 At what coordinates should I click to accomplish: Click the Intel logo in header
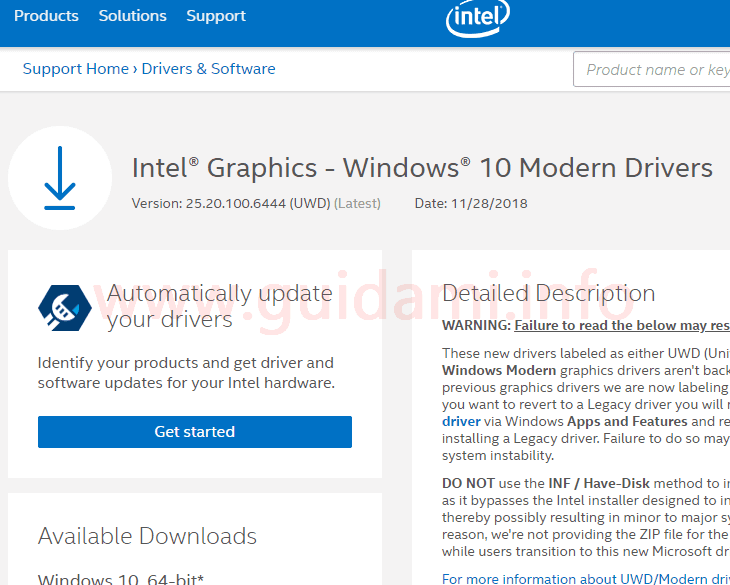point(478,17)
